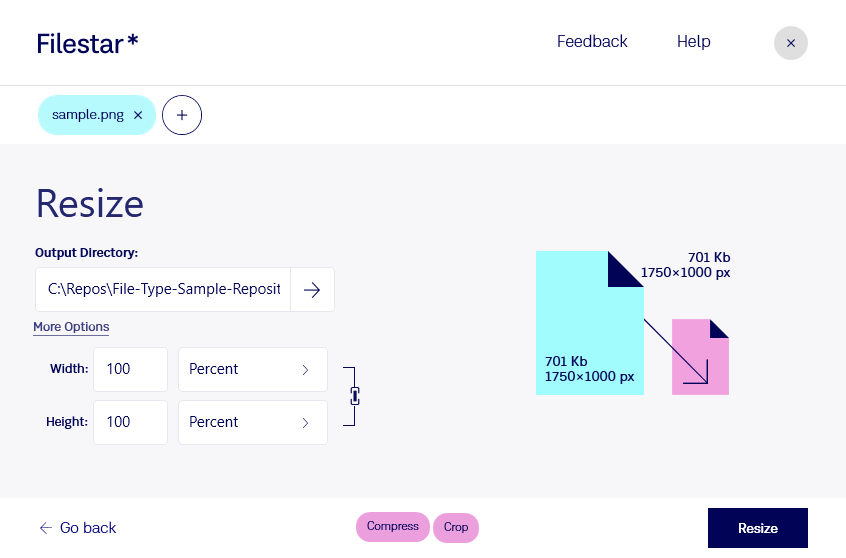Toggle the aspect ratio lock icon

click(354, 396)
